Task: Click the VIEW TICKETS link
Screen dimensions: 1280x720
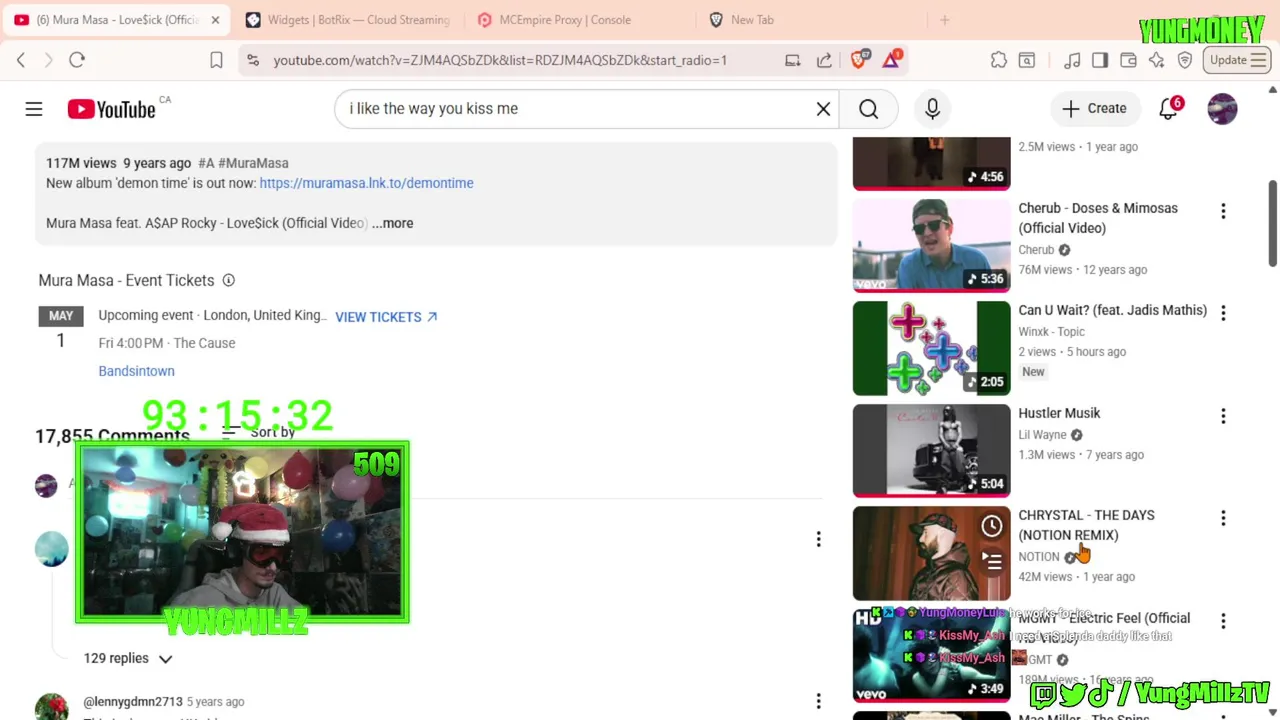Action: 386,317
